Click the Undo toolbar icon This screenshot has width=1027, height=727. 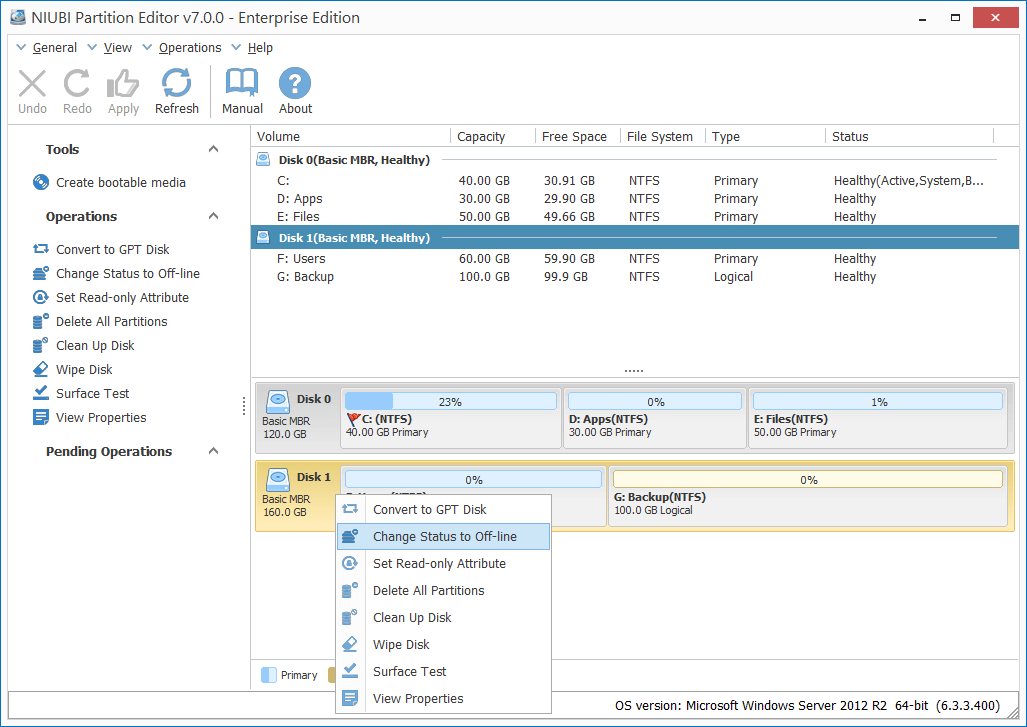32,84
